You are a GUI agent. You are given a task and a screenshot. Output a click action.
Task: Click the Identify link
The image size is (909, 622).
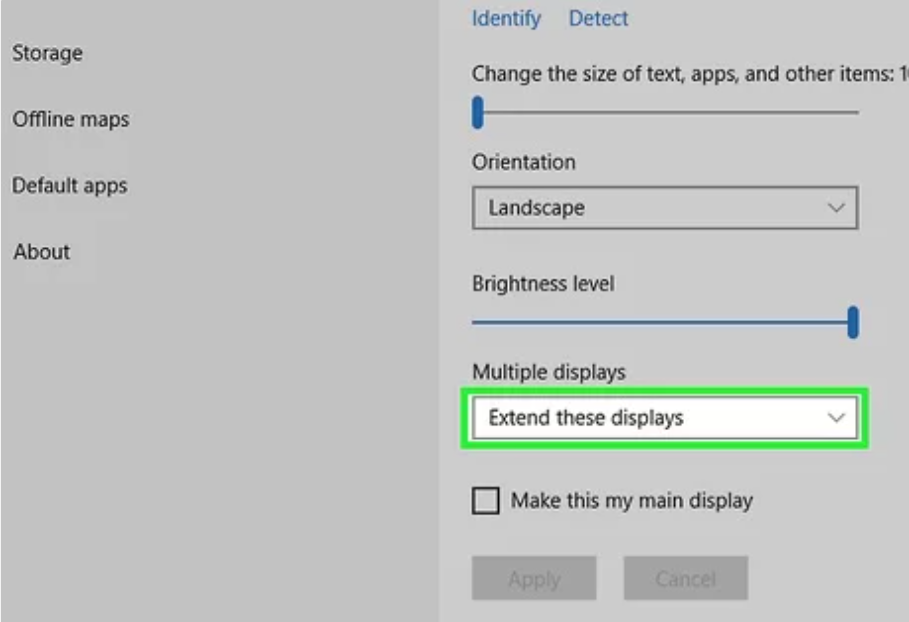[x=506, y=19]
